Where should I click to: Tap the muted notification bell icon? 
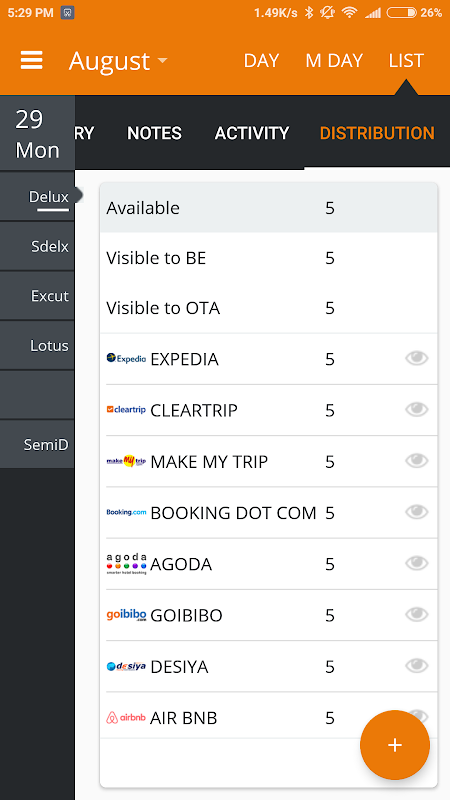pos(327,13)
